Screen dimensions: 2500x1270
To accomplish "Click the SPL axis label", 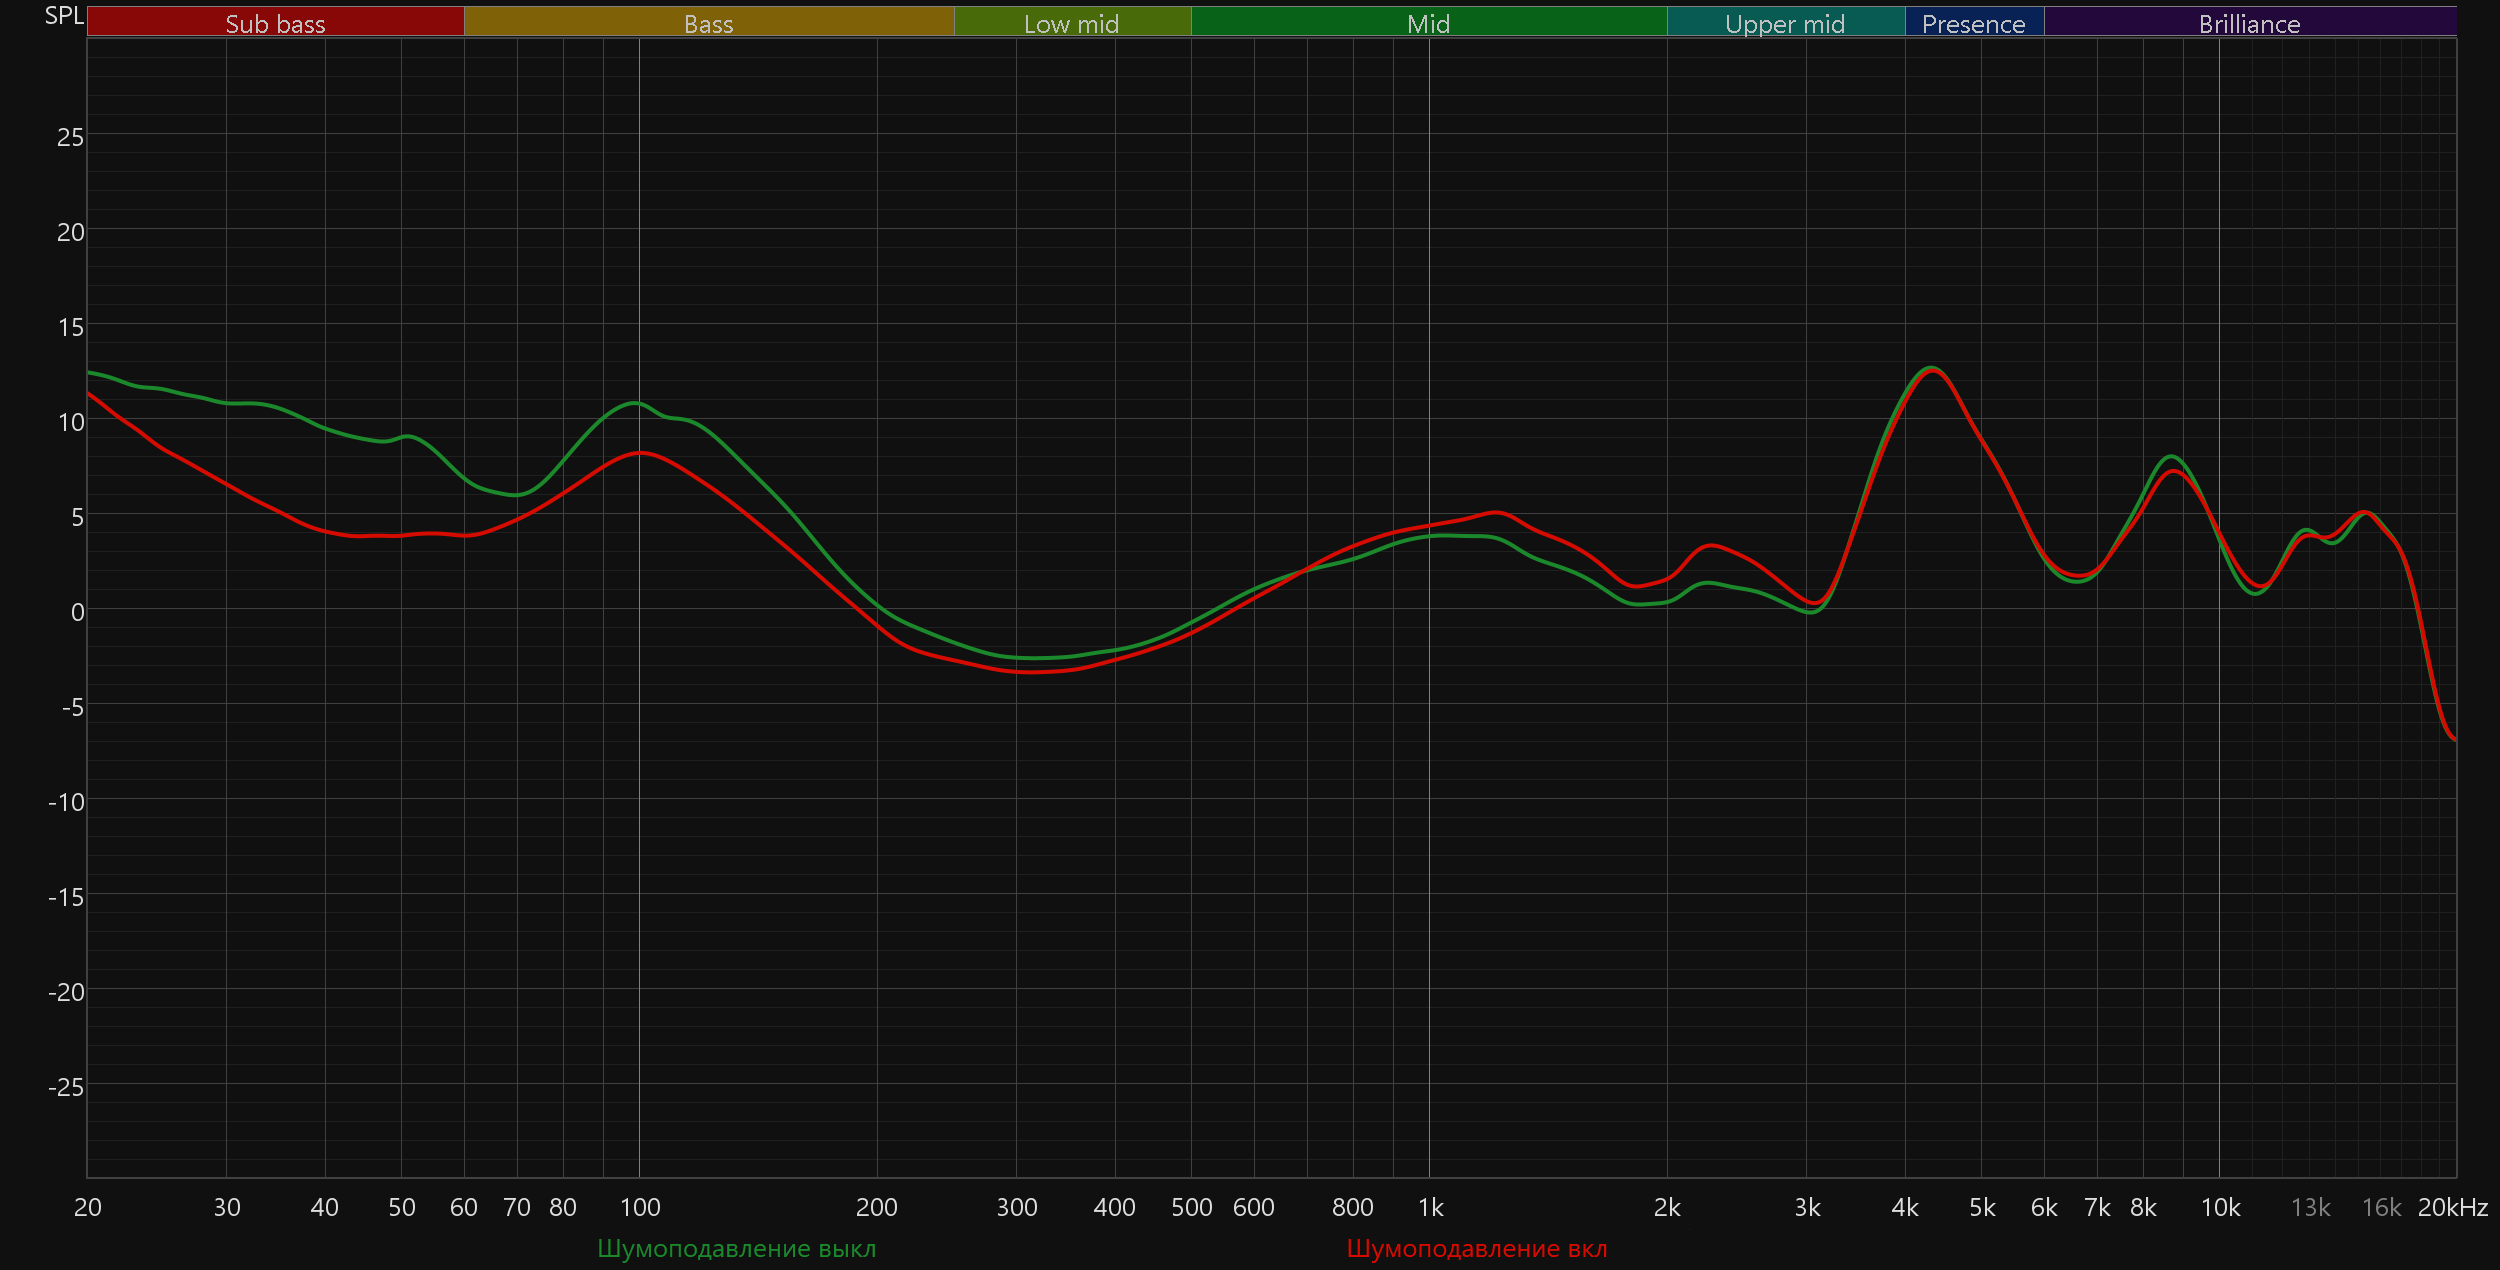I will pyautogui.click(x=64, y=16).
